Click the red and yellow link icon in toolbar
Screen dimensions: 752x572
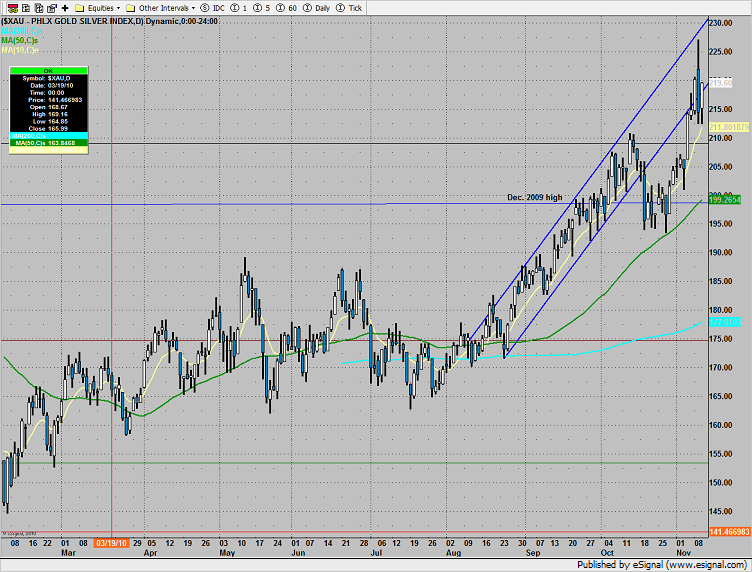pyautogui.click(x=13, y=8)
